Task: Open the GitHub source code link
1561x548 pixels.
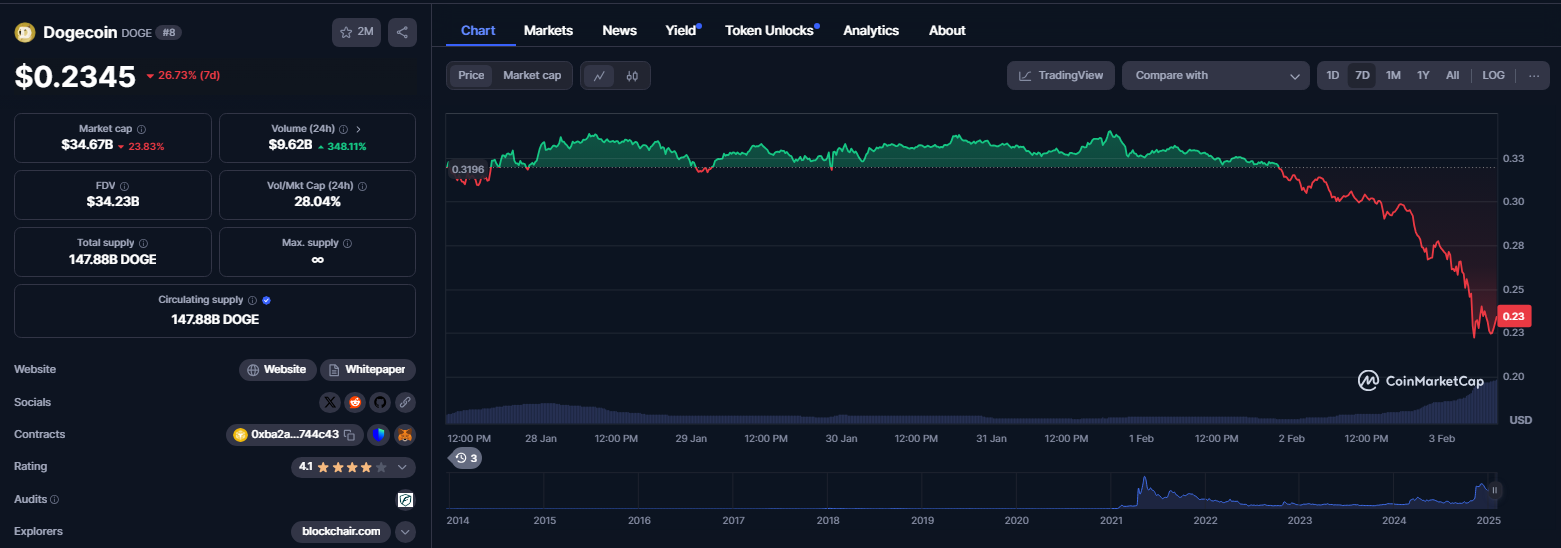Action: coord(380,402)
